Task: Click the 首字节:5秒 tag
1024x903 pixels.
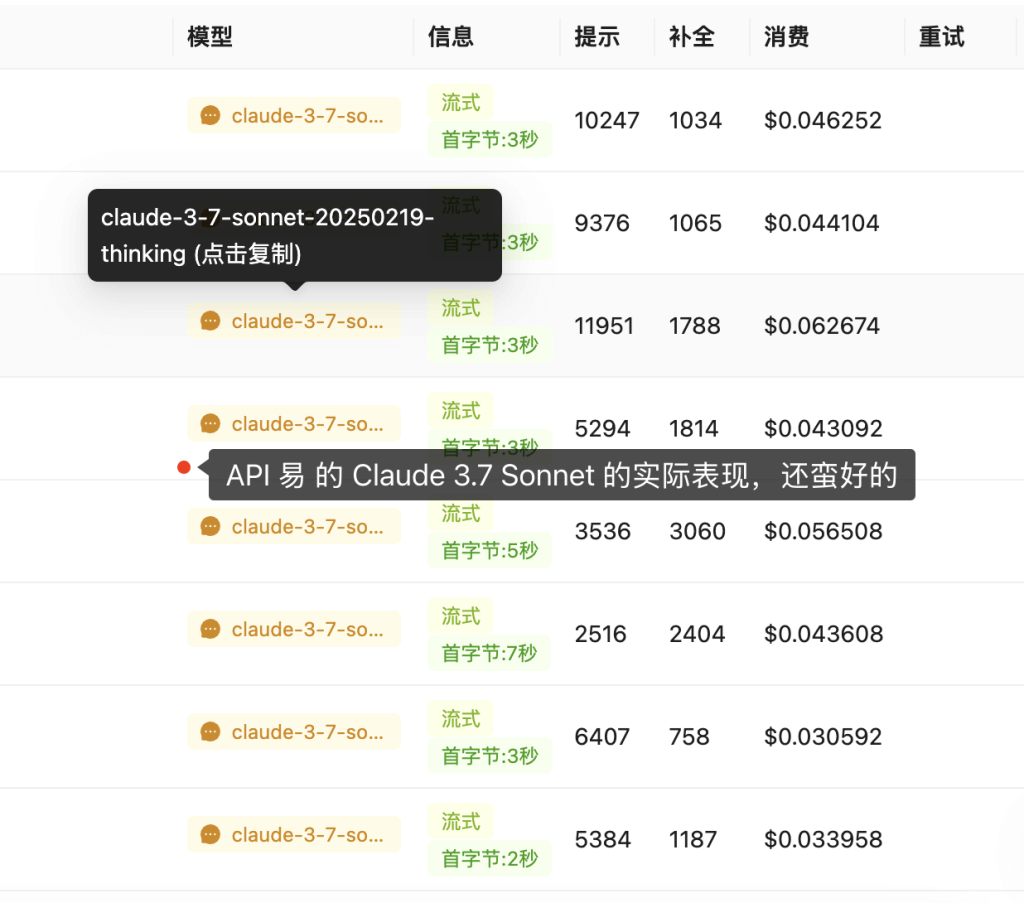Action: 490,550
